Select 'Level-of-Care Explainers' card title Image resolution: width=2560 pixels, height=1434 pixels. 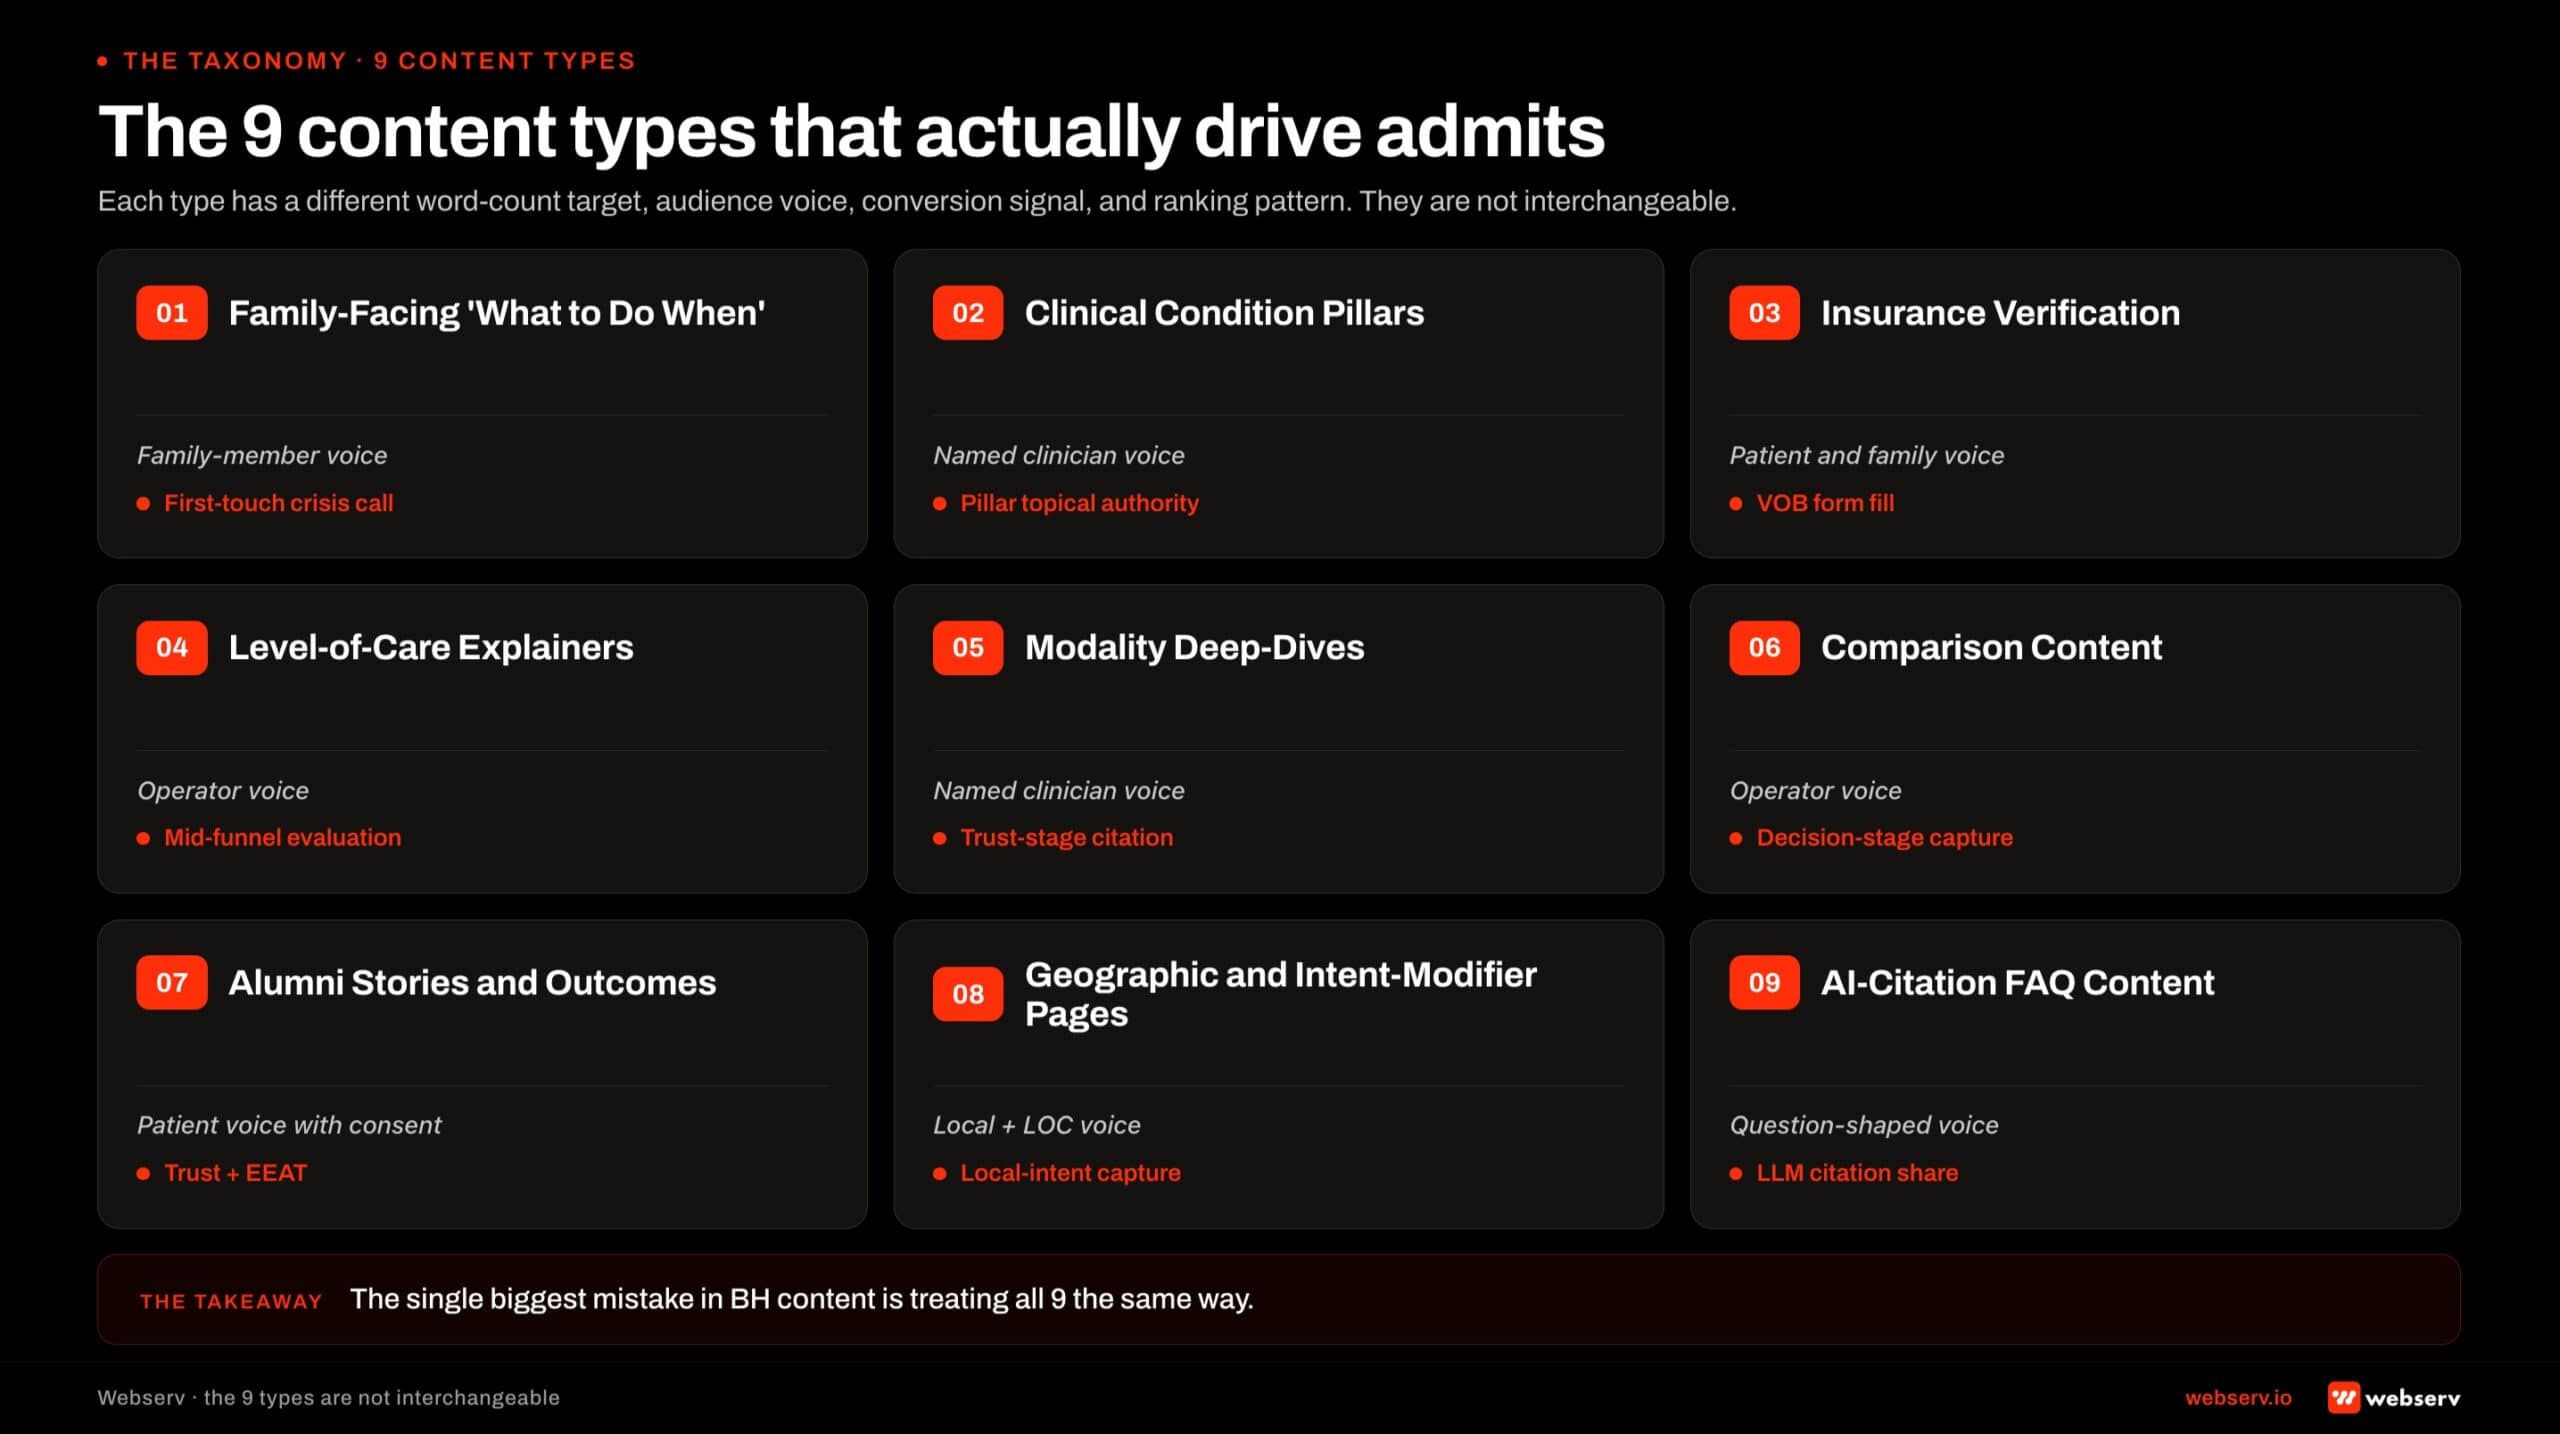click(431, 648)
